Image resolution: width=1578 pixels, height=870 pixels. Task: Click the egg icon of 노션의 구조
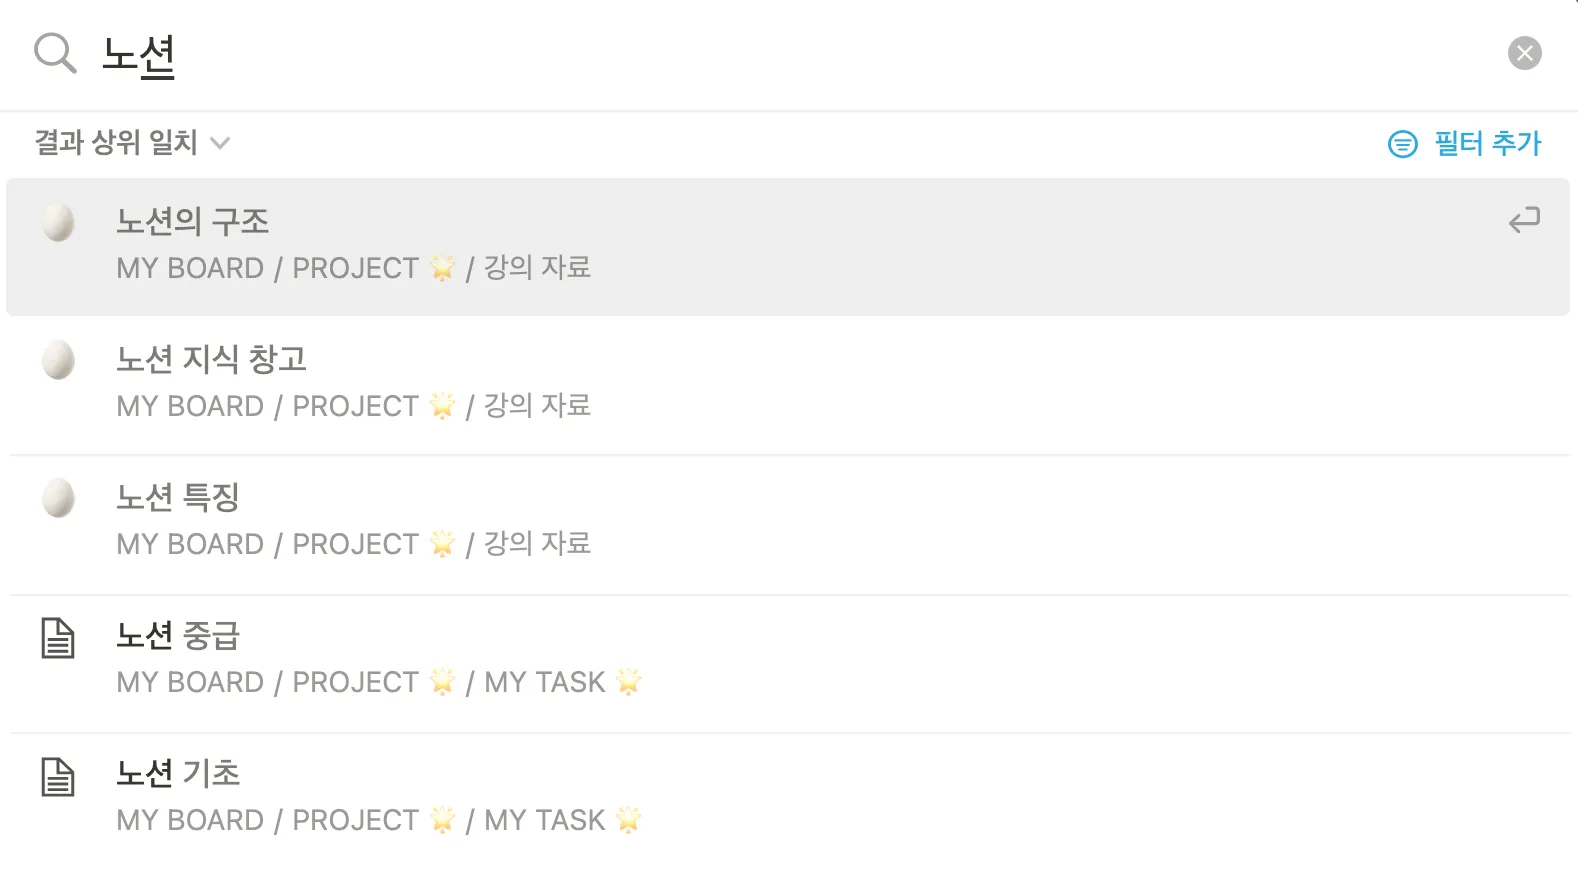coord(58,222)
